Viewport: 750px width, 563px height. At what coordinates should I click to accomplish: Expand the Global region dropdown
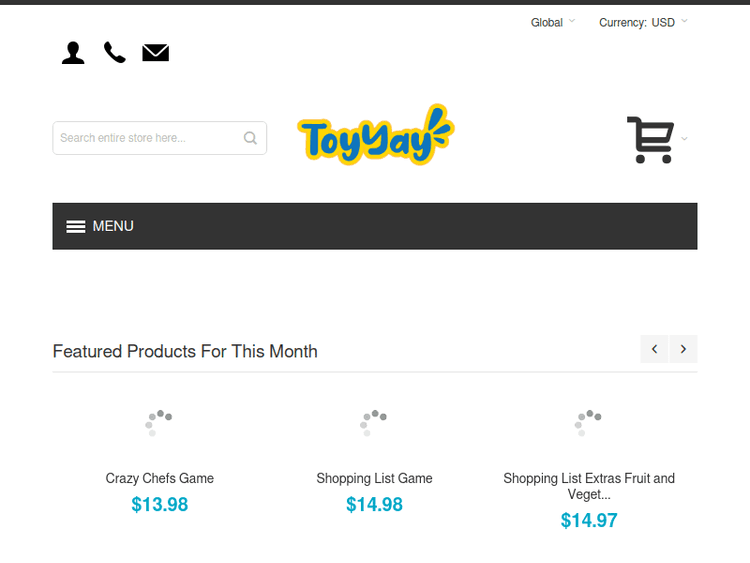pos(553,22)
